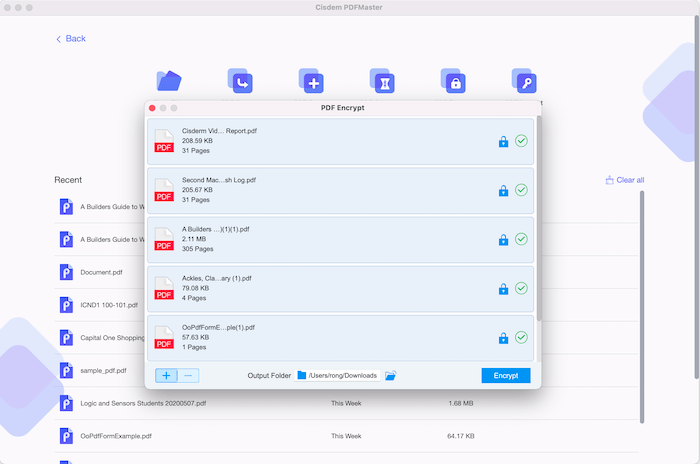The height and width of the screenshot is (464, 700).
Task: Go back using the Back link
Action: coord(71,39)
